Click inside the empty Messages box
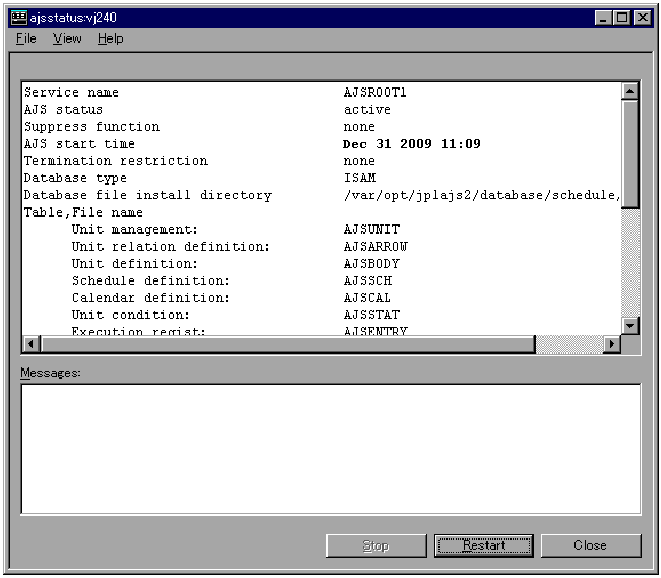Screen dimensions: 661x578 (330, 448)
